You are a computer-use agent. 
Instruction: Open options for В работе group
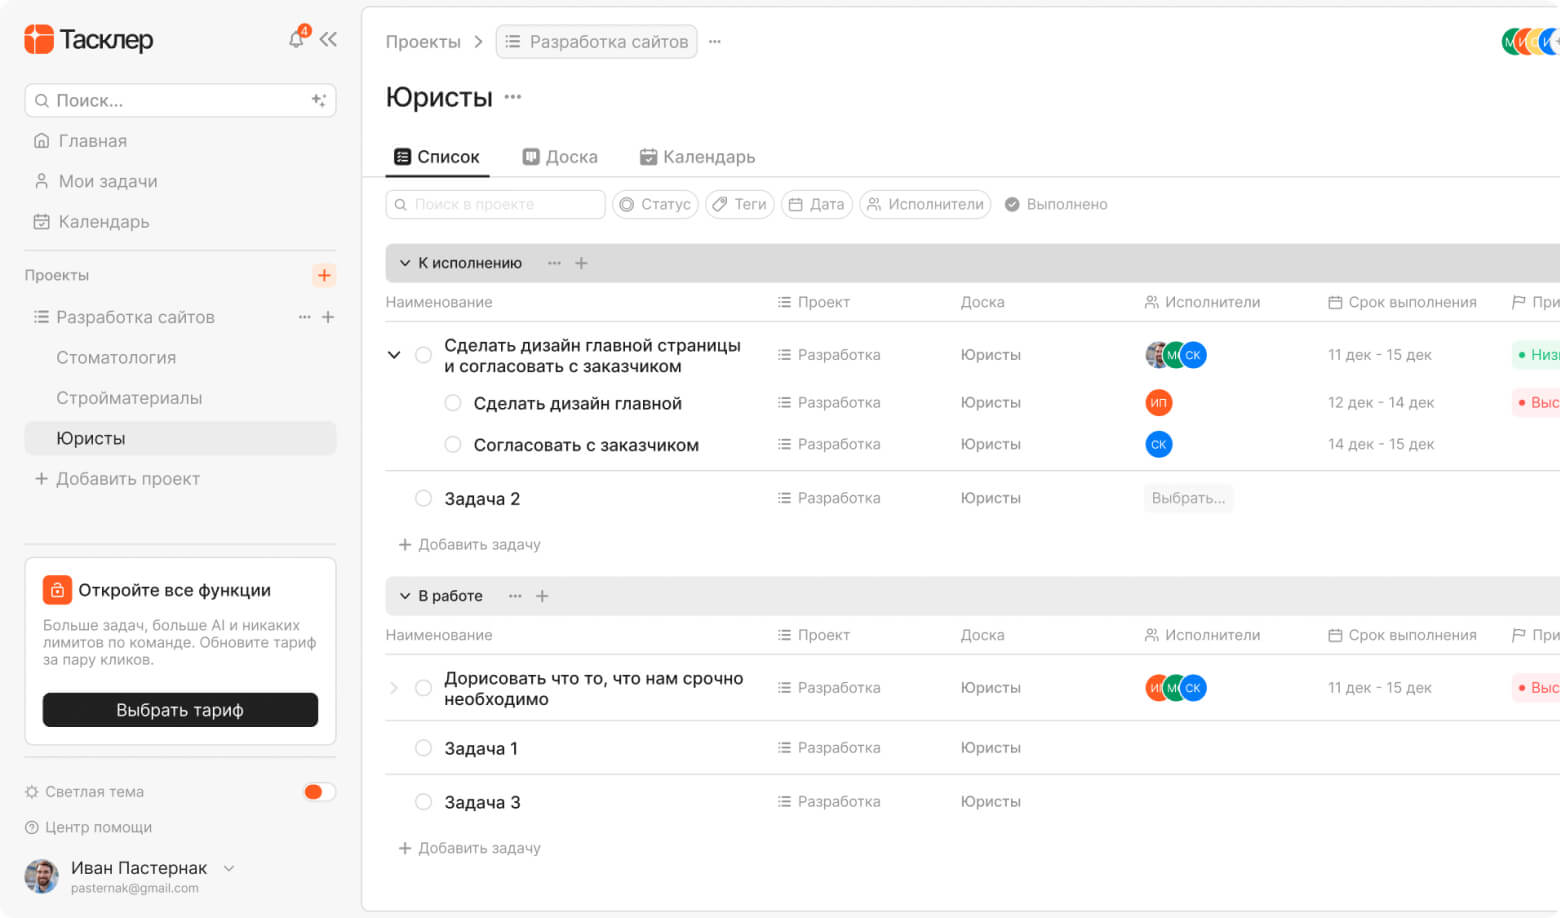pos(515,596)
